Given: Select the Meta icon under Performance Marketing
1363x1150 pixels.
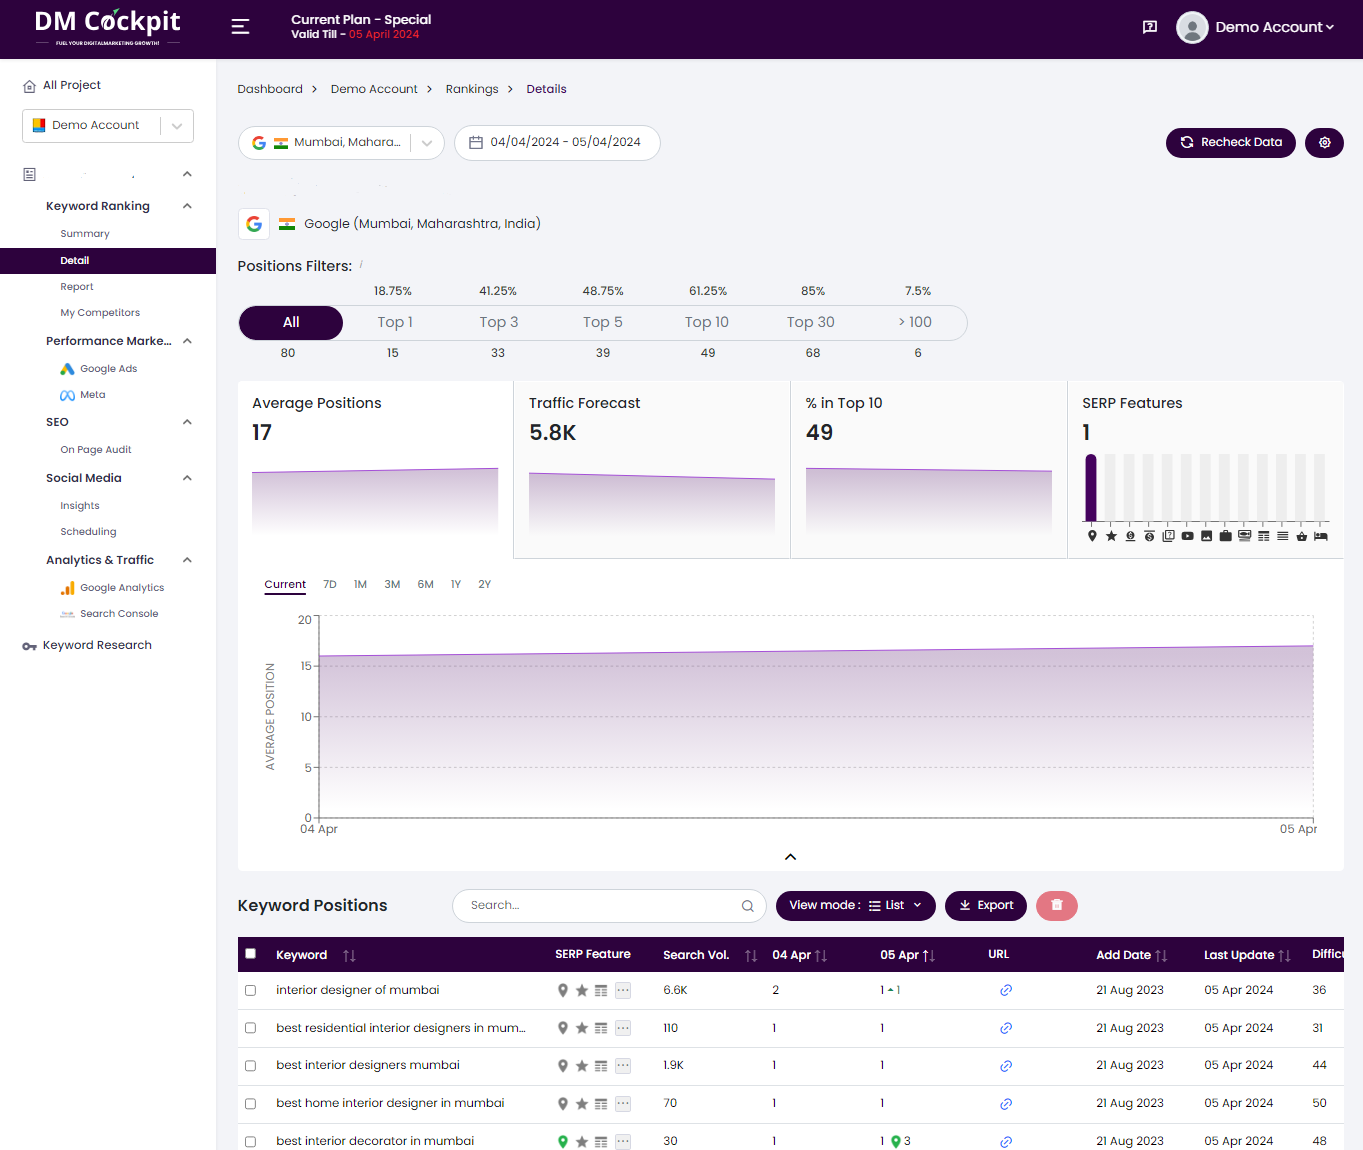Looking at the screenshot, I should click(66, 394).
